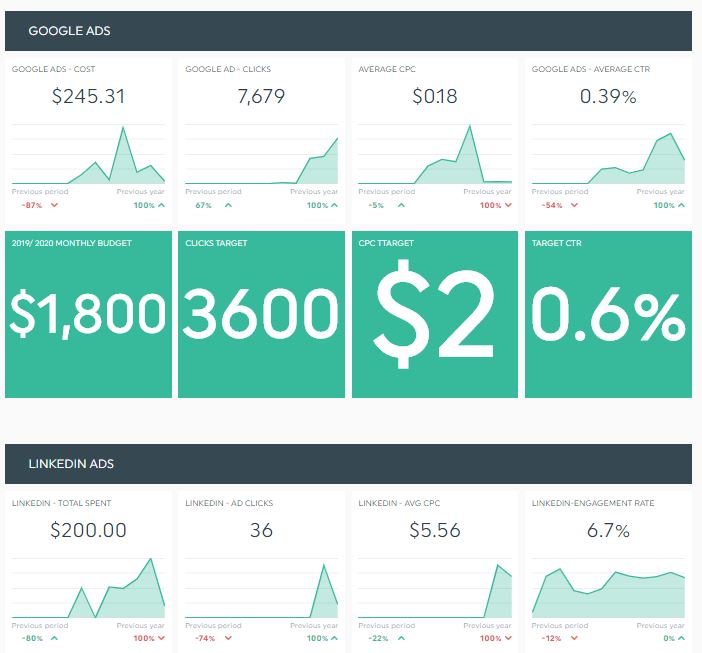The image size is (702, 653).
Task: Click the $200.00 LinkedIn spent value
Action: coord(88,530)
